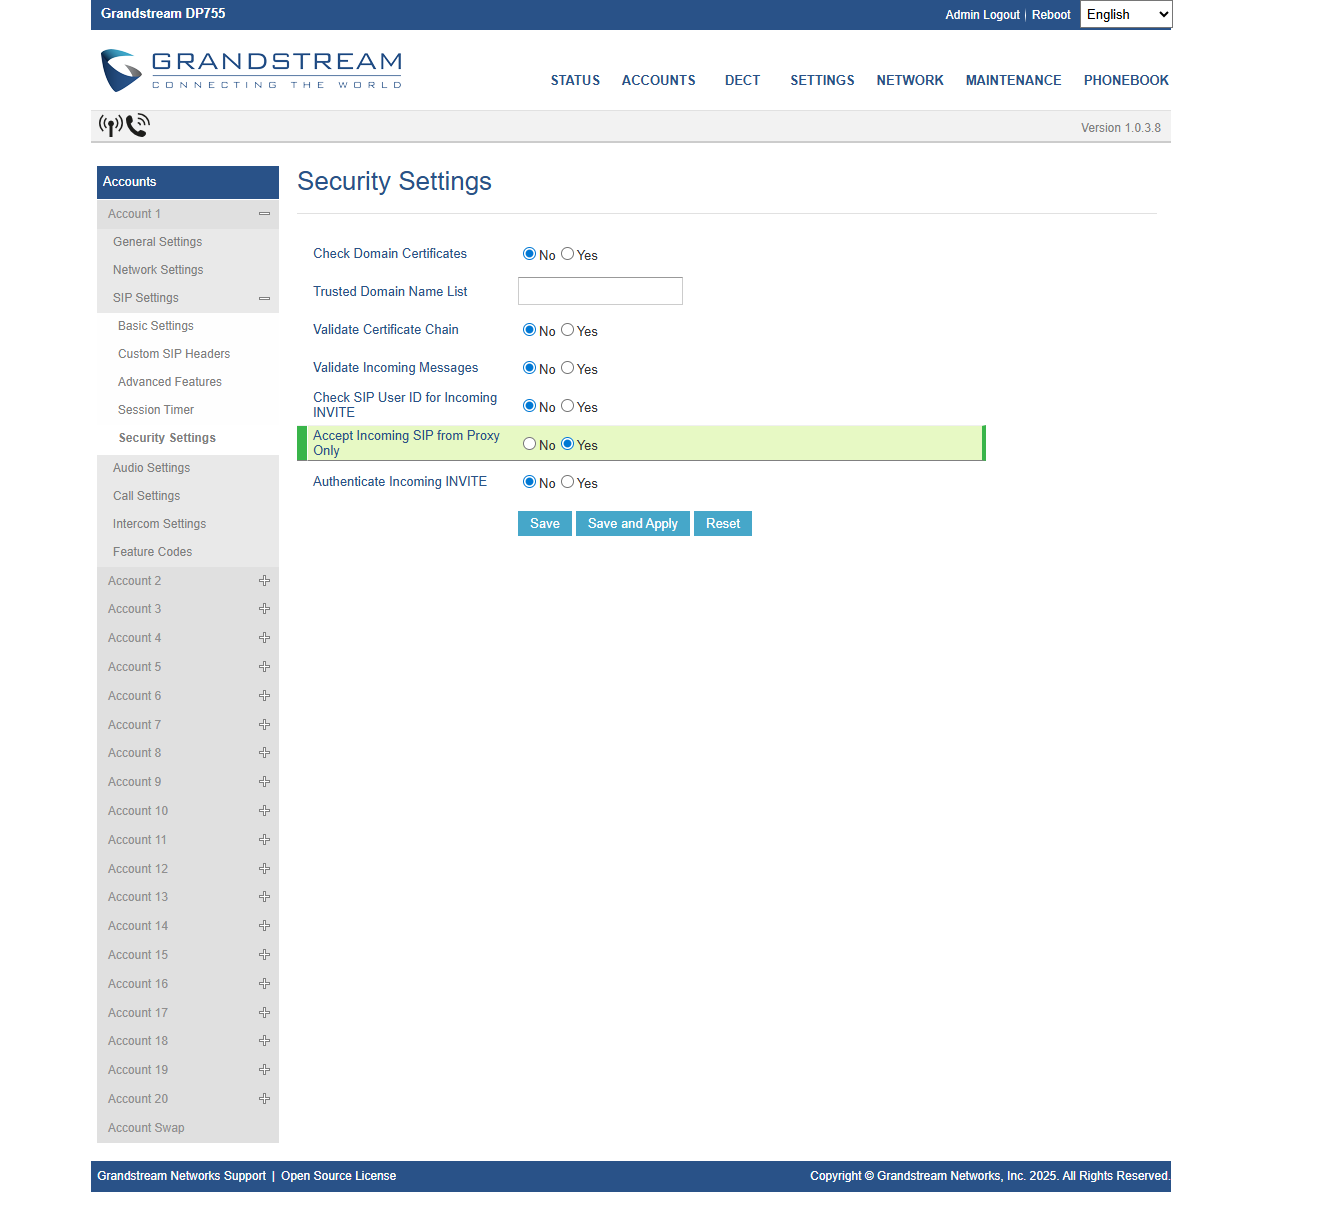Expand Account 2 with the plus icon

point(264,581)
